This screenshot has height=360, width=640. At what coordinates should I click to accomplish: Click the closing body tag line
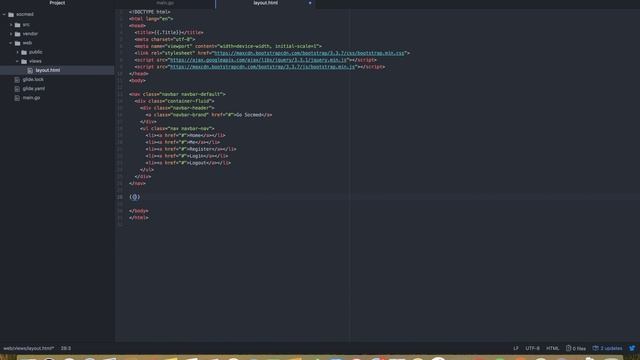(x=139, y=211)
